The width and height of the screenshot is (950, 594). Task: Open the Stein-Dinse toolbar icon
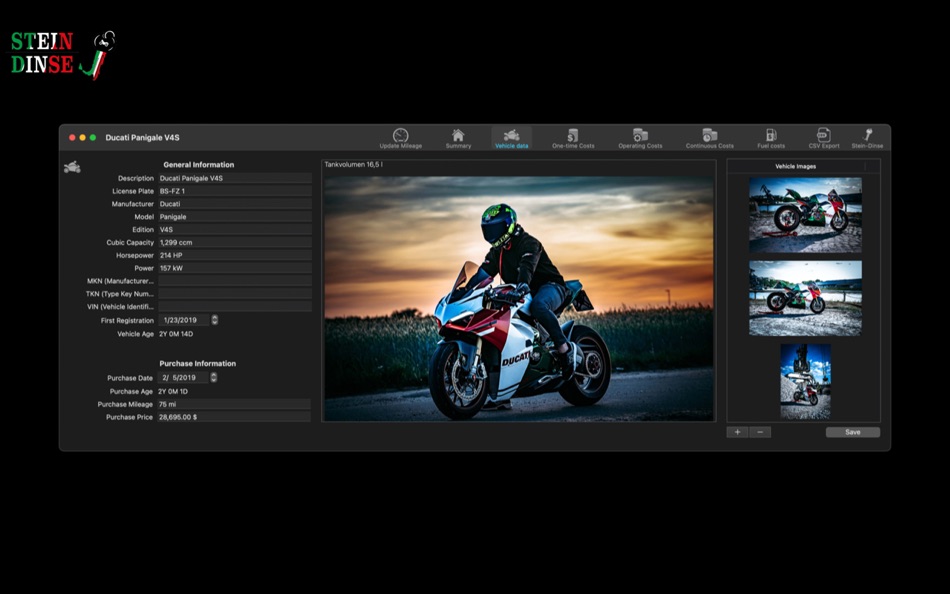(867, 138)
